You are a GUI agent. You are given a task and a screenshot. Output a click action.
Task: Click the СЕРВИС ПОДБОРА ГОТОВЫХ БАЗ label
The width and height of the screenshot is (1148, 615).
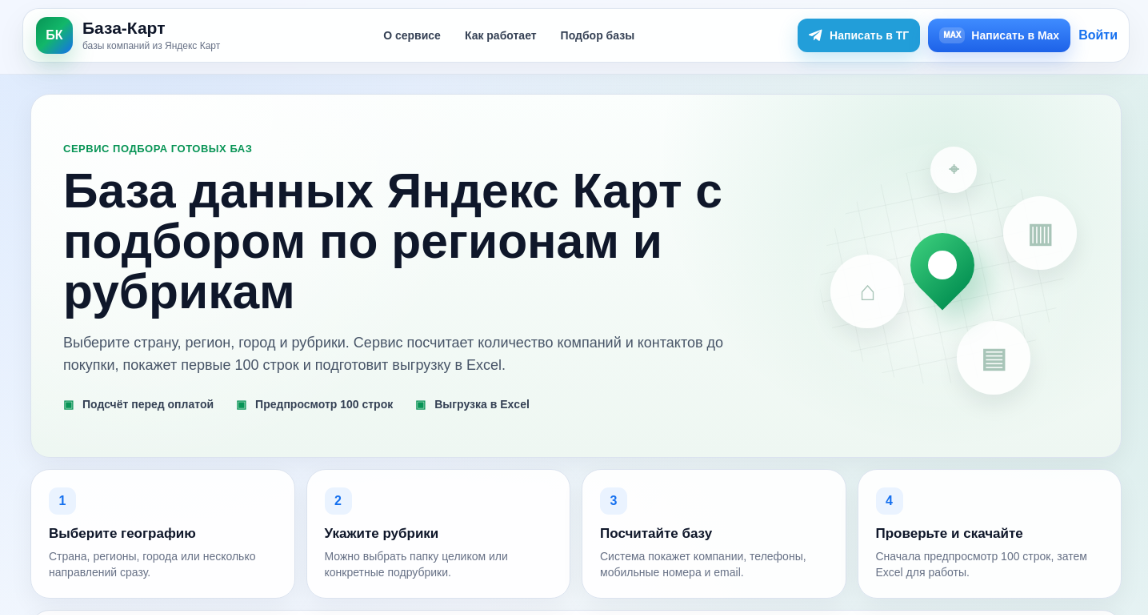157,149
